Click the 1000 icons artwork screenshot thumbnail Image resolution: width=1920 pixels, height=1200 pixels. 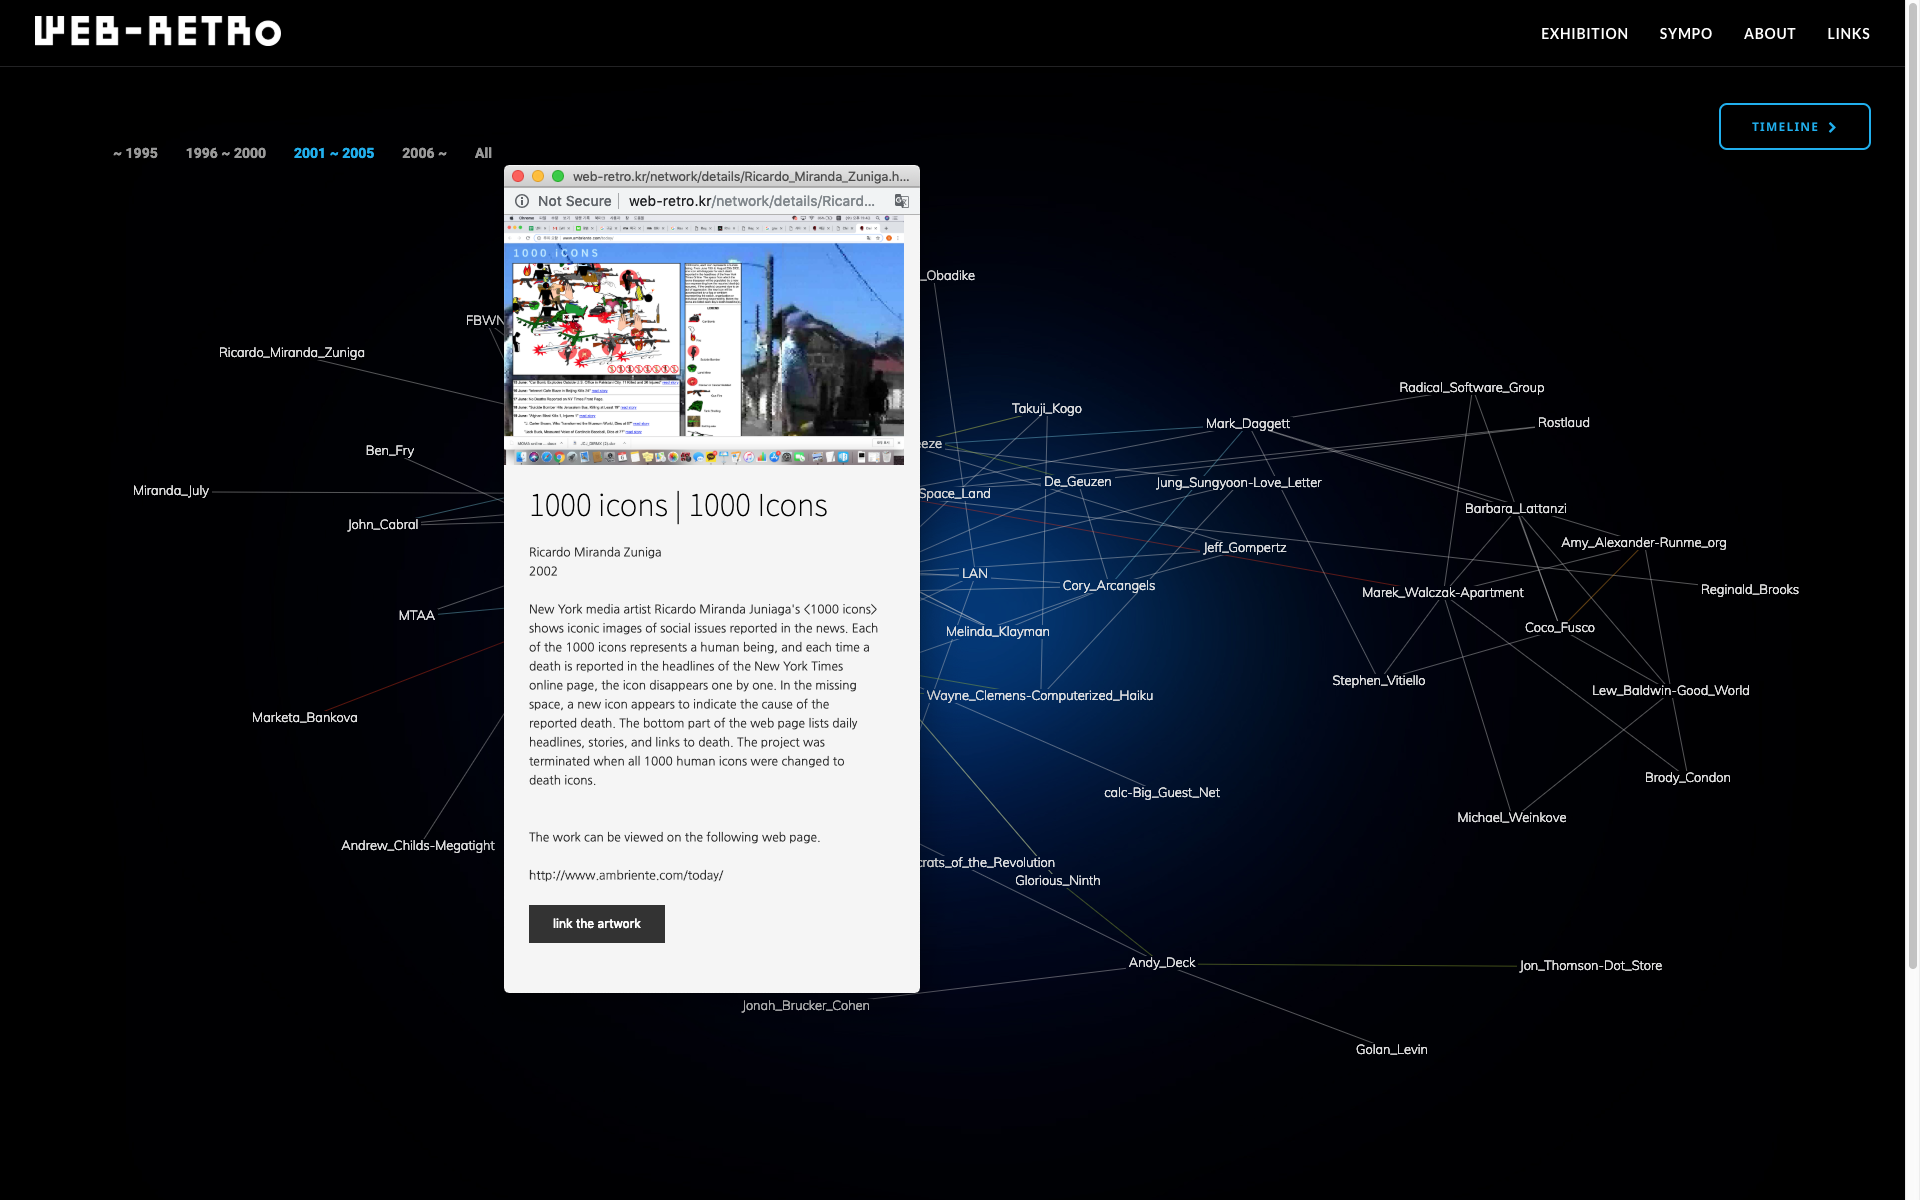pos(704,340)
